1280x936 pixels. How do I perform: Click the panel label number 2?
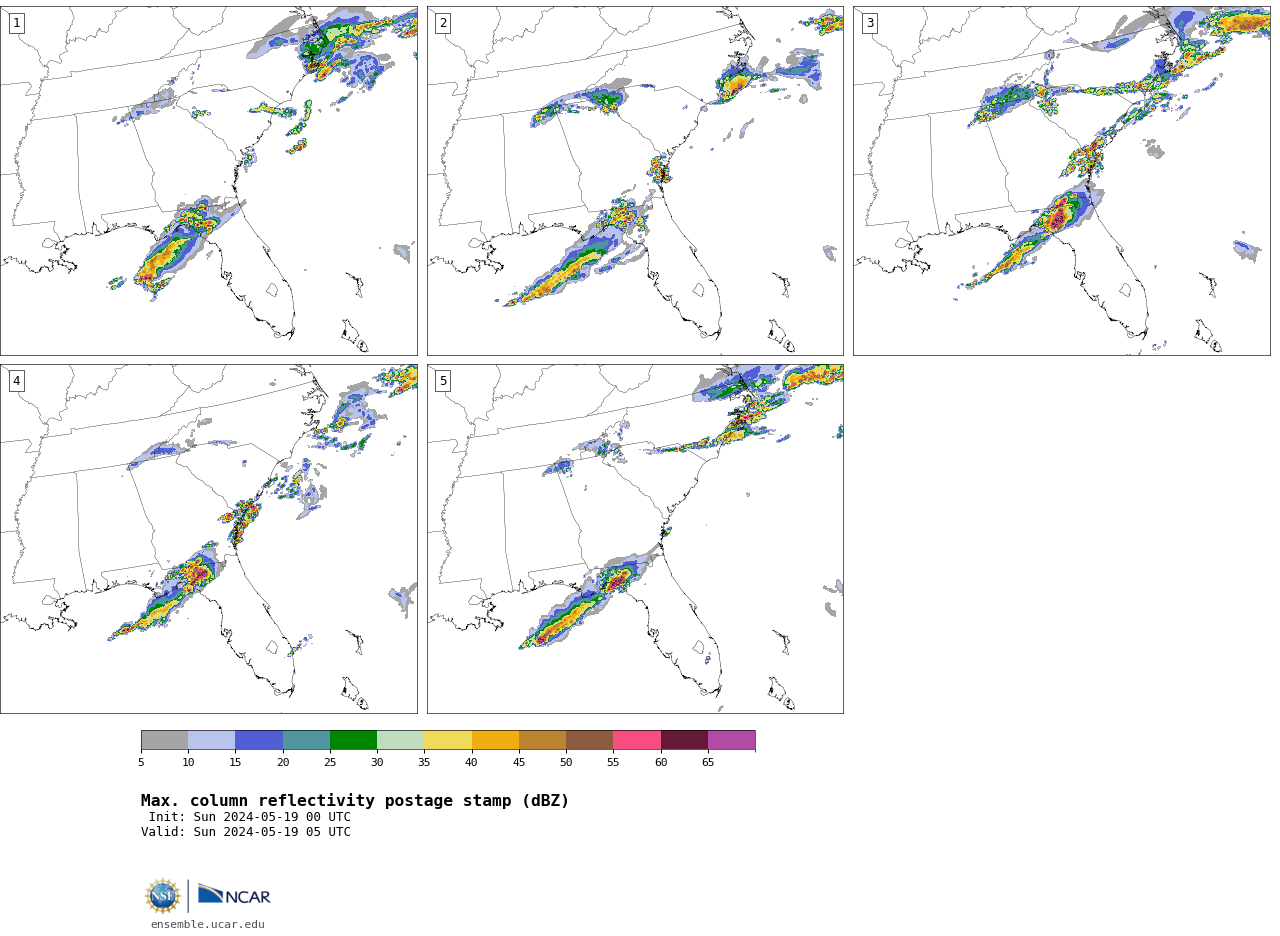pos(443,23)
